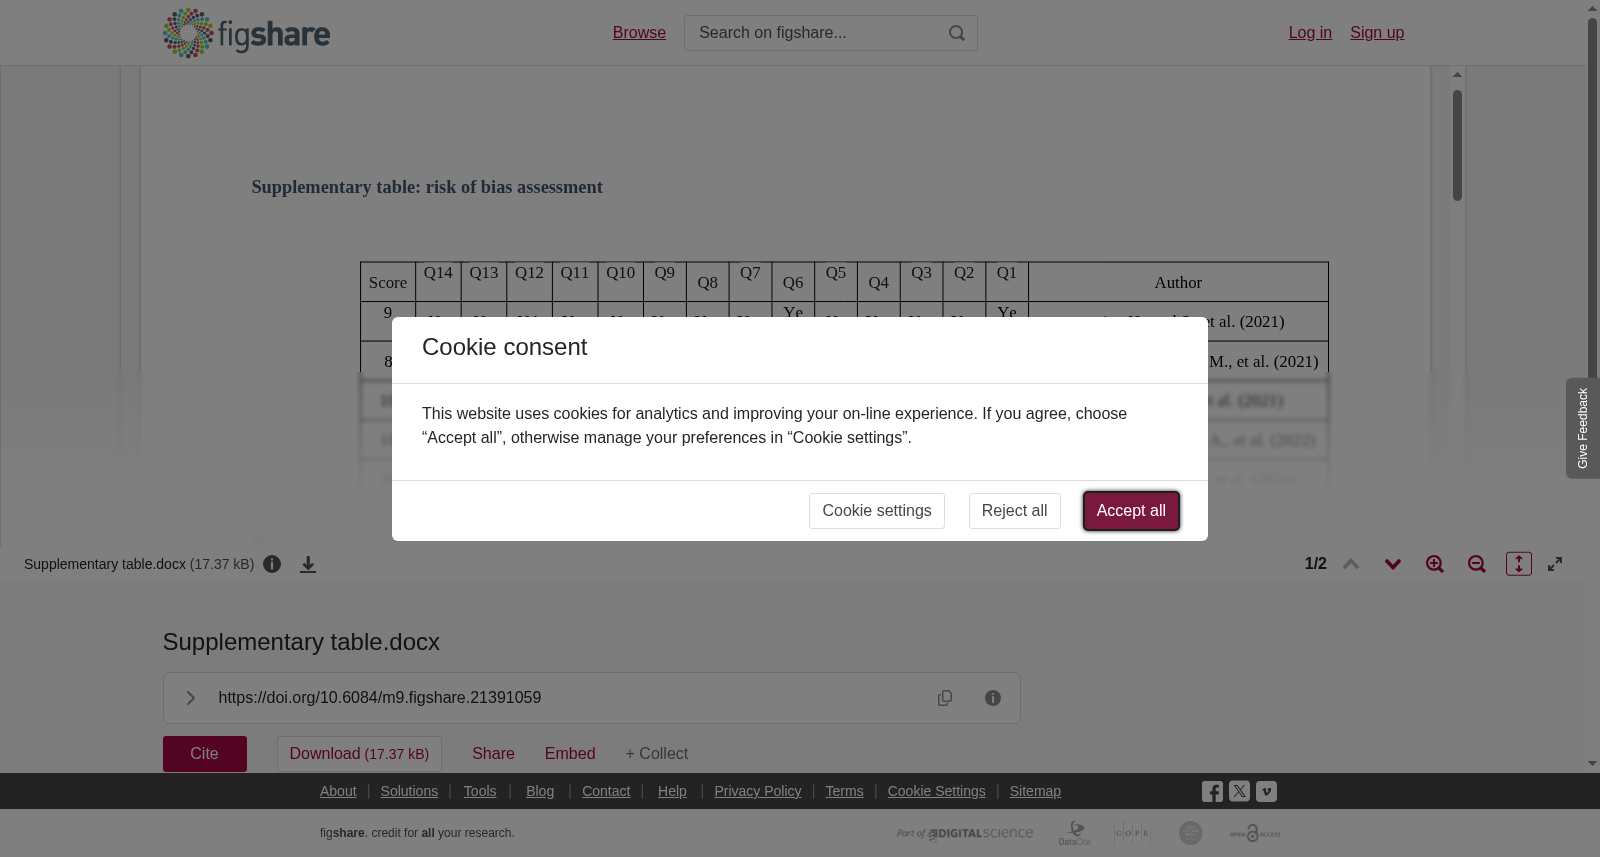
Task: Open figshare Facebook page
Action: click(1212, 791)
